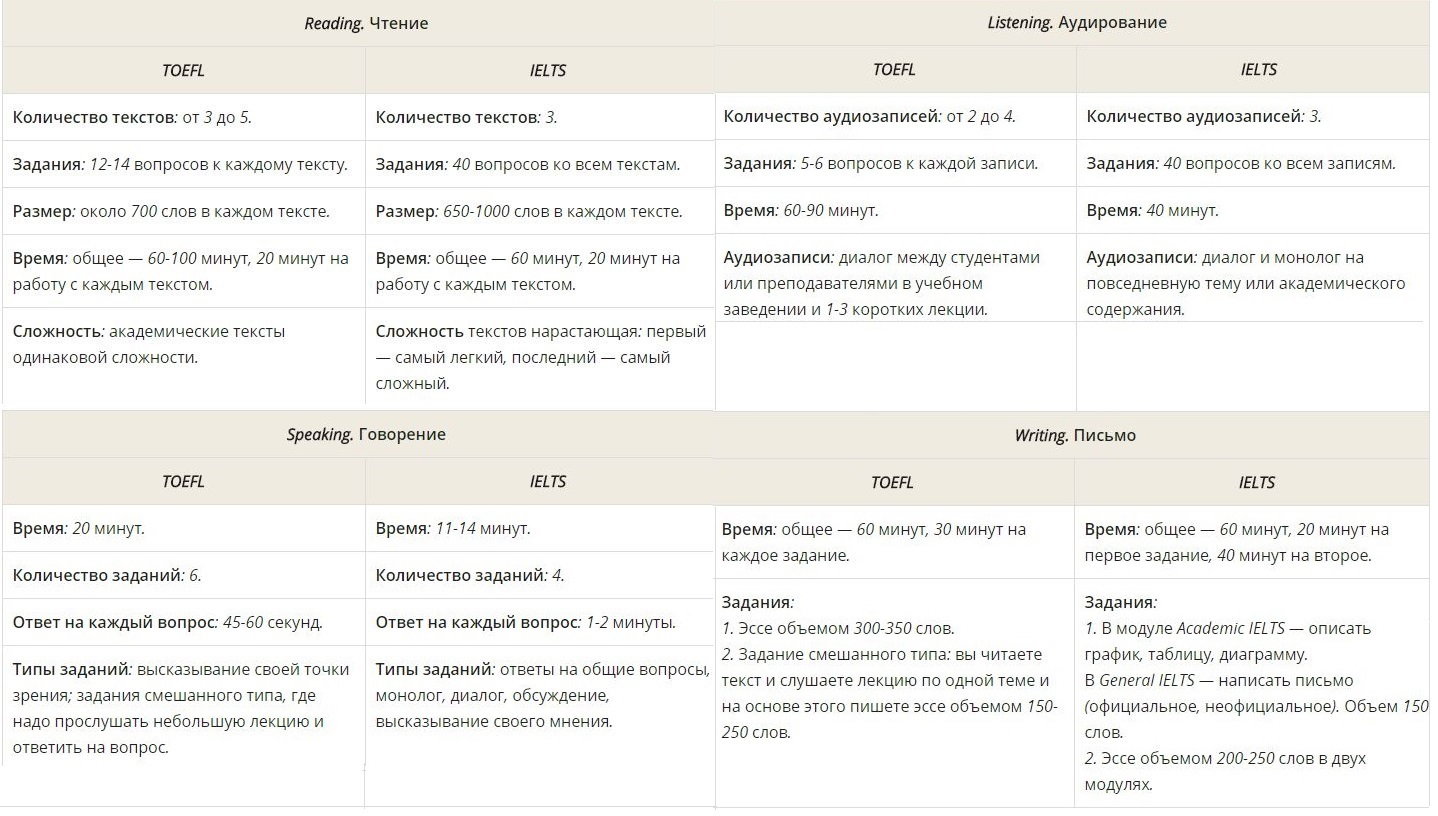The height and width of the screenshot is (816, 1438).
Task: Click the TOEFL column header under Reading
Action: 183,70
